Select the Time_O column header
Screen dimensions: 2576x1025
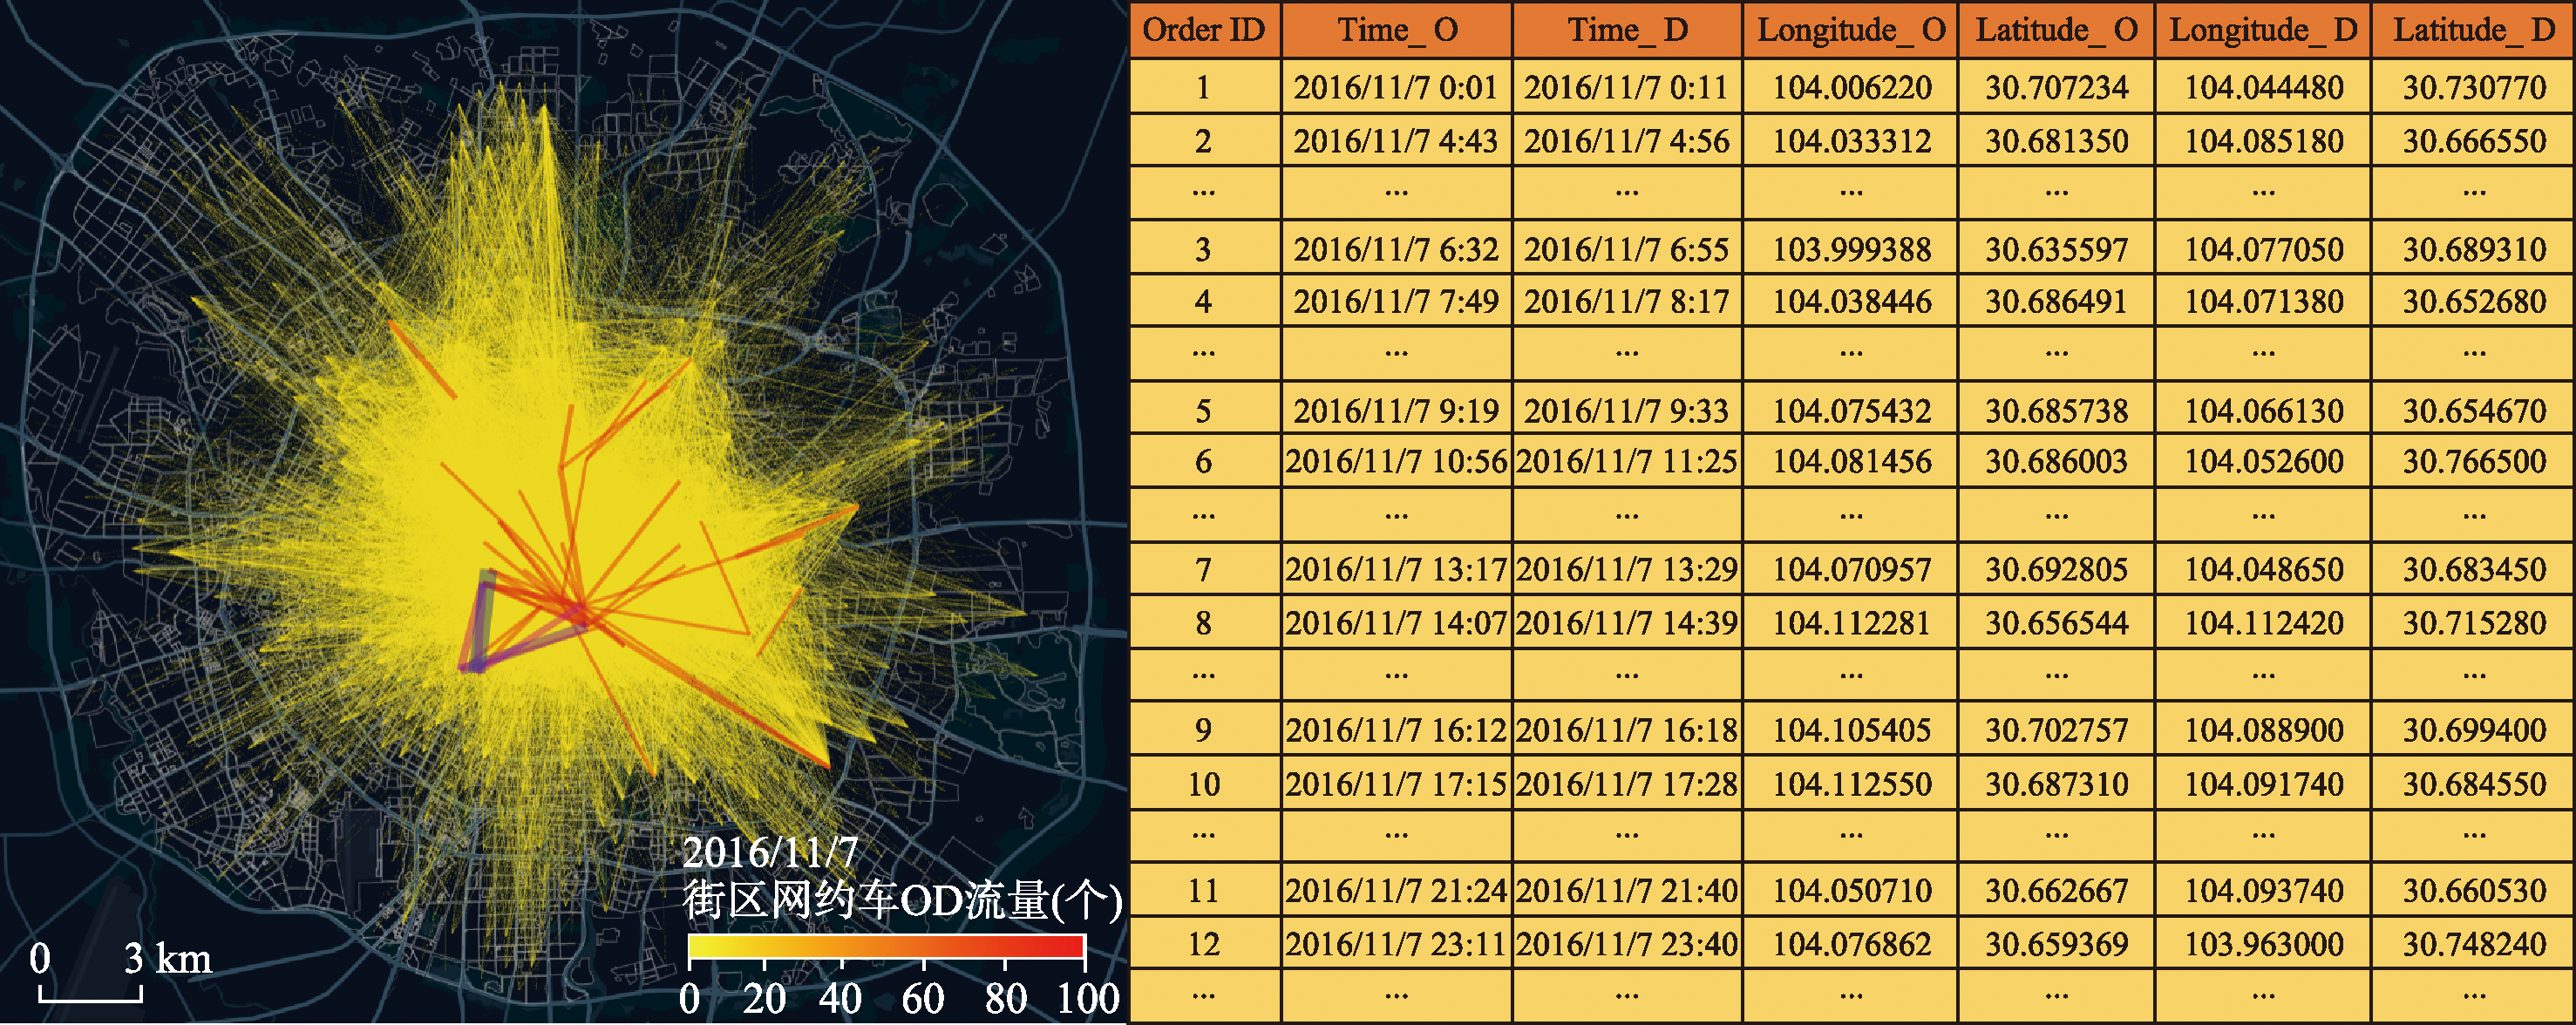(1397, 30)
